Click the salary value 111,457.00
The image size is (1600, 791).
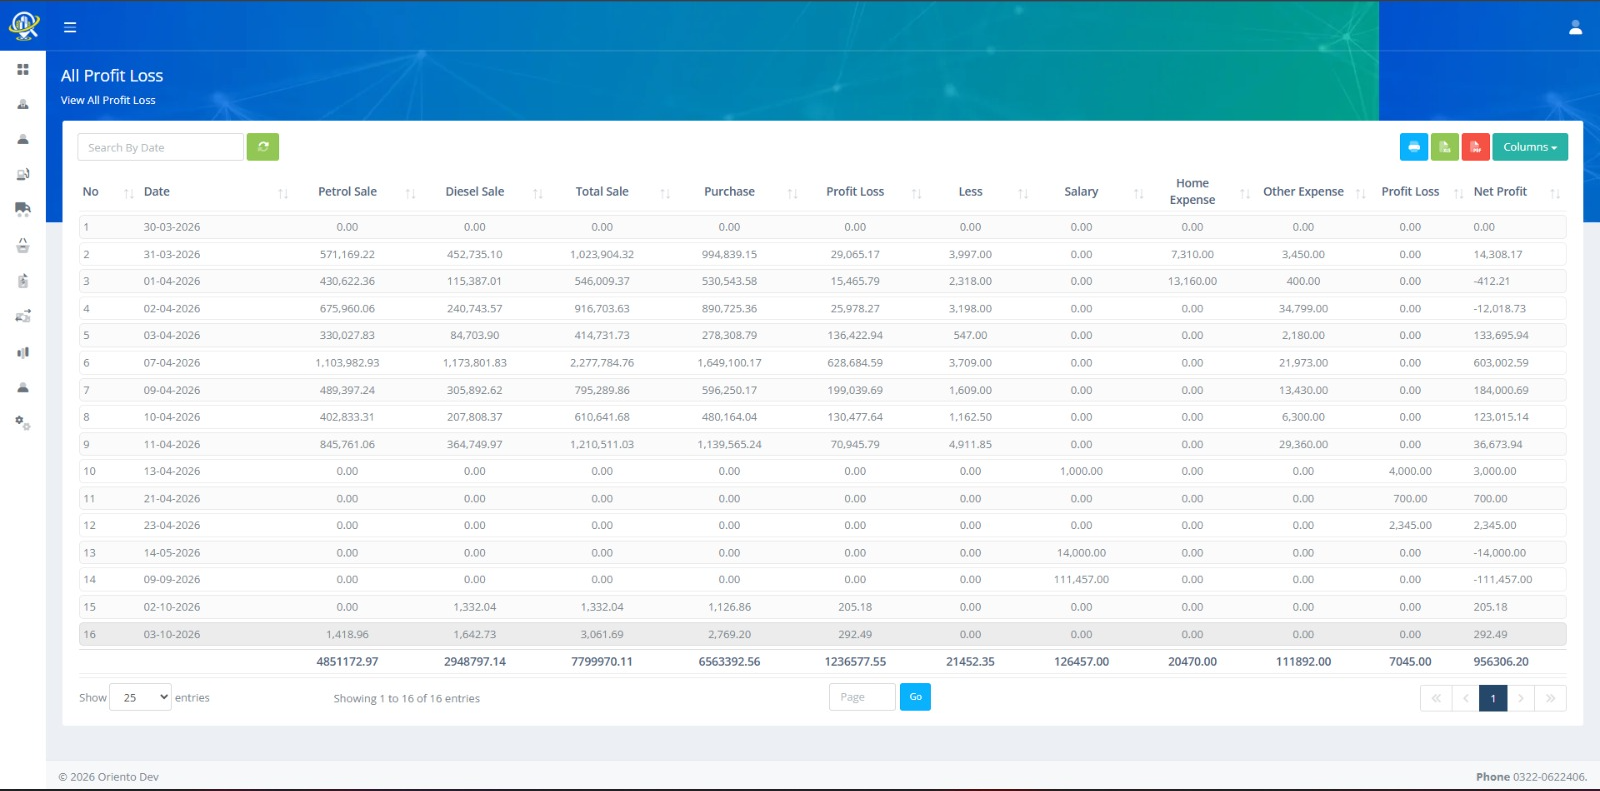click(x=1081, y=580)
